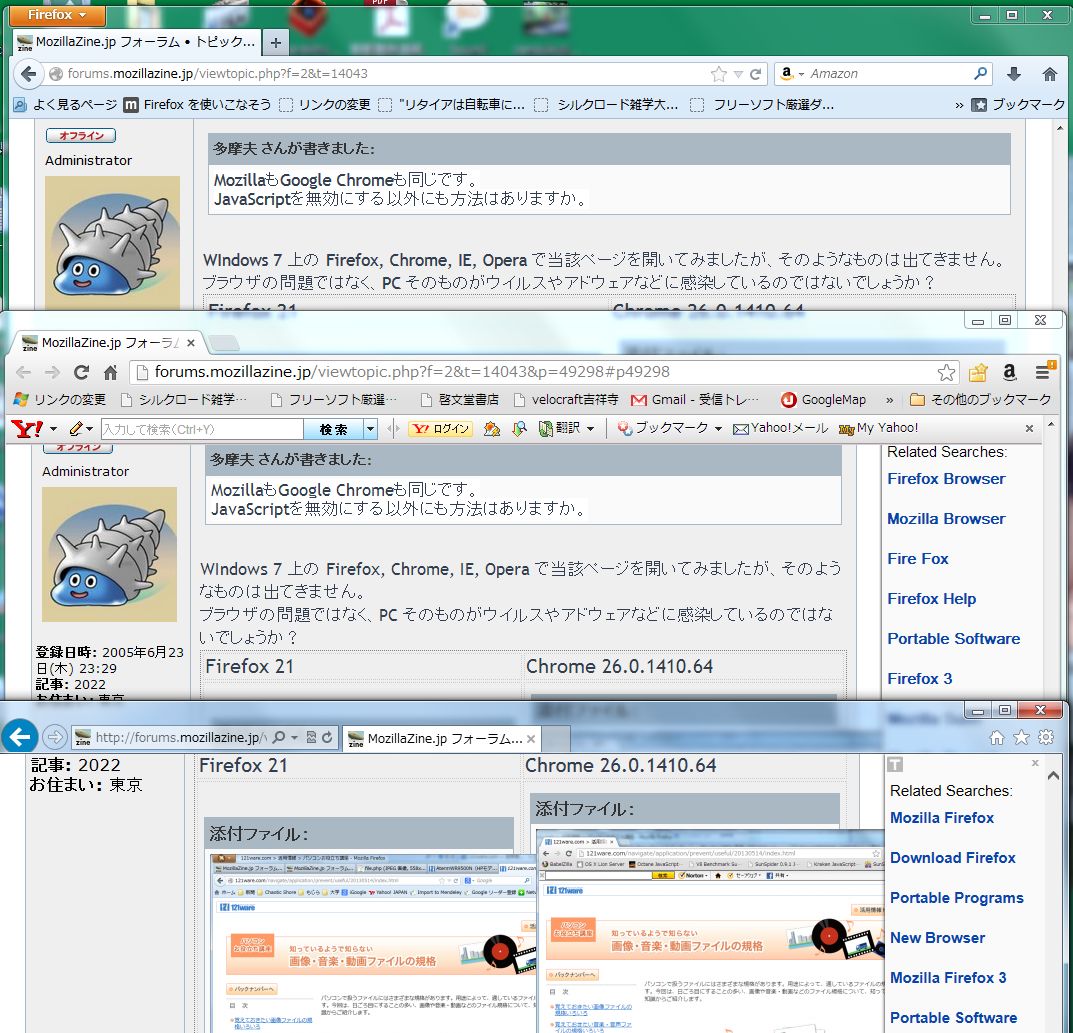
Task: Click the Yahoo toolbar 検索 button
Action: click(x=333, y=429)
